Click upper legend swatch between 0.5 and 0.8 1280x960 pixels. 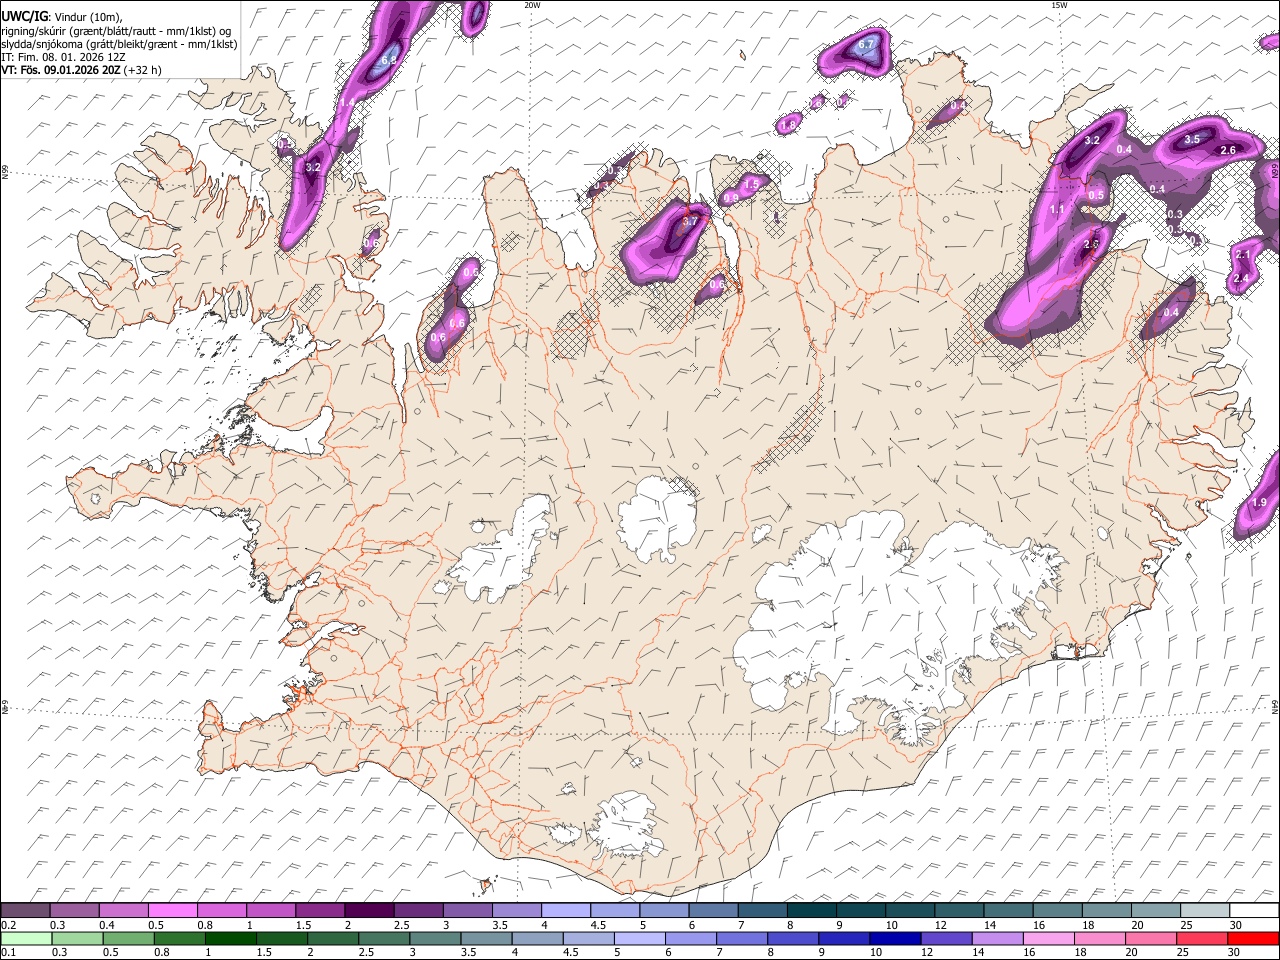point(172,911)
